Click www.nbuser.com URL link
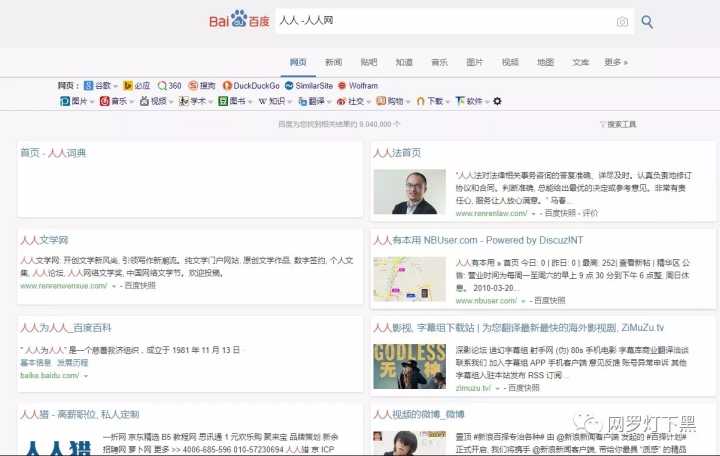This screenshot has height=456, width=720. click(x=486, y=301)
